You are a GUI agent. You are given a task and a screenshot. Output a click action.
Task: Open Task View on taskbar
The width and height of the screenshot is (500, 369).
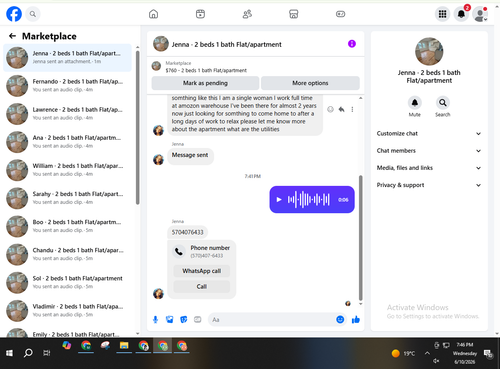tap(47, 353)
